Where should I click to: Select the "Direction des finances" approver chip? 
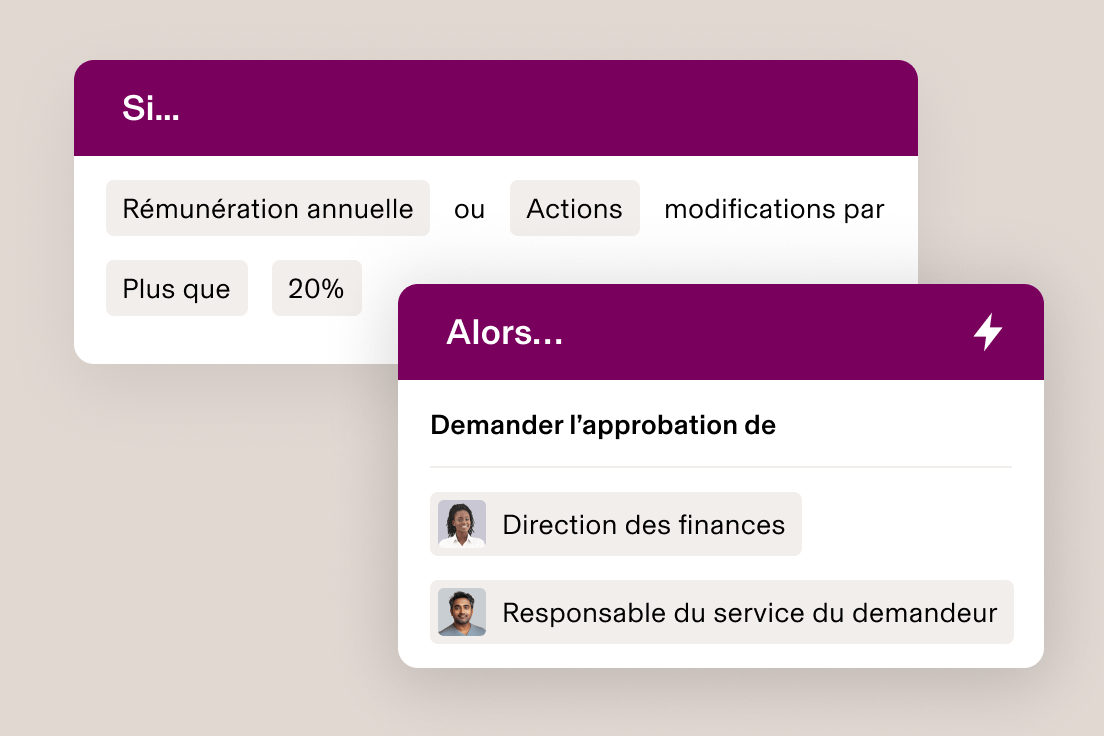point(616,523)
